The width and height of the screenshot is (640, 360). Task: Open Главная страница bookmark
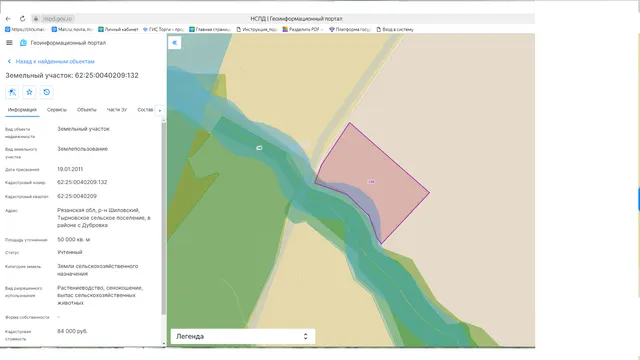(210, 29)
